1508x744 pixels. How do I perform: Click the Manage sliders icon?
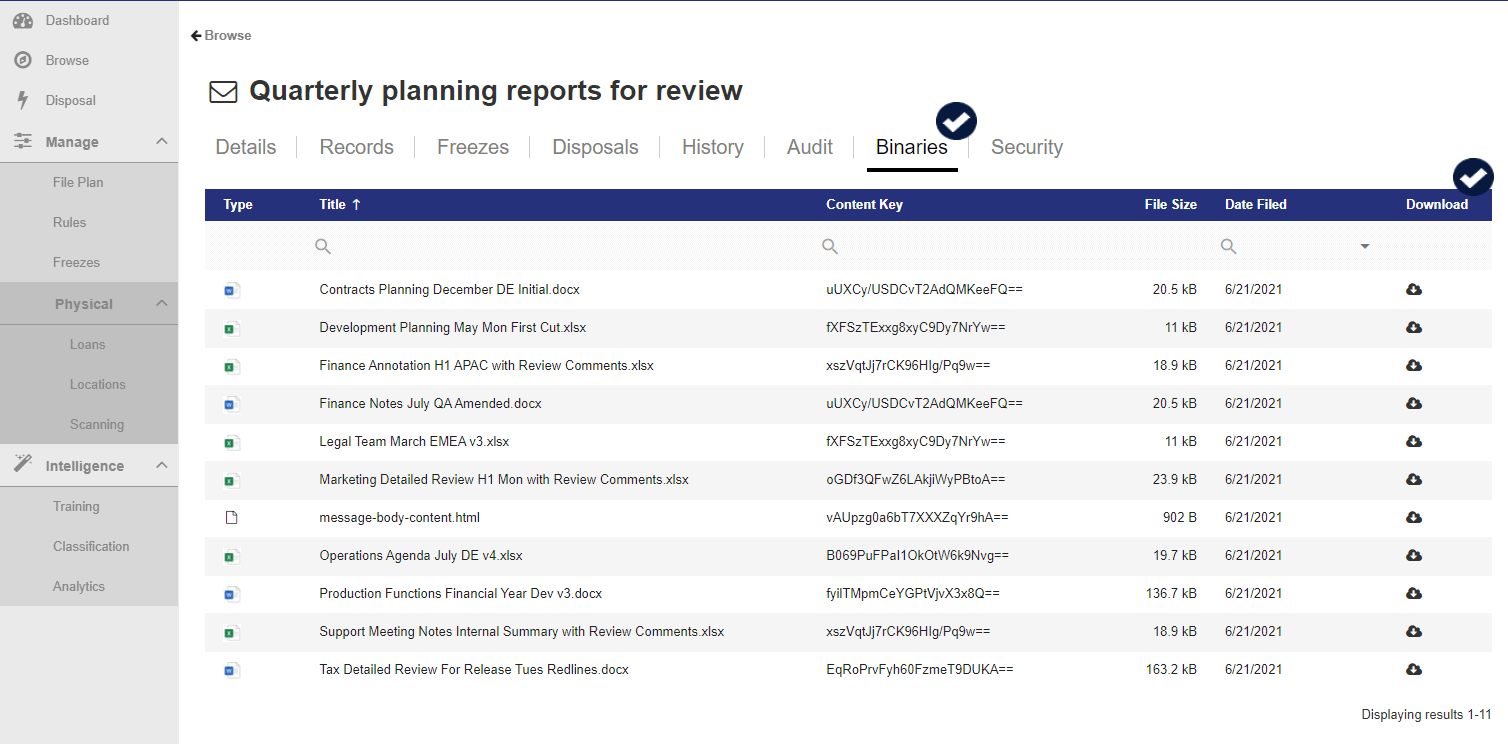(x=23, y=142)
